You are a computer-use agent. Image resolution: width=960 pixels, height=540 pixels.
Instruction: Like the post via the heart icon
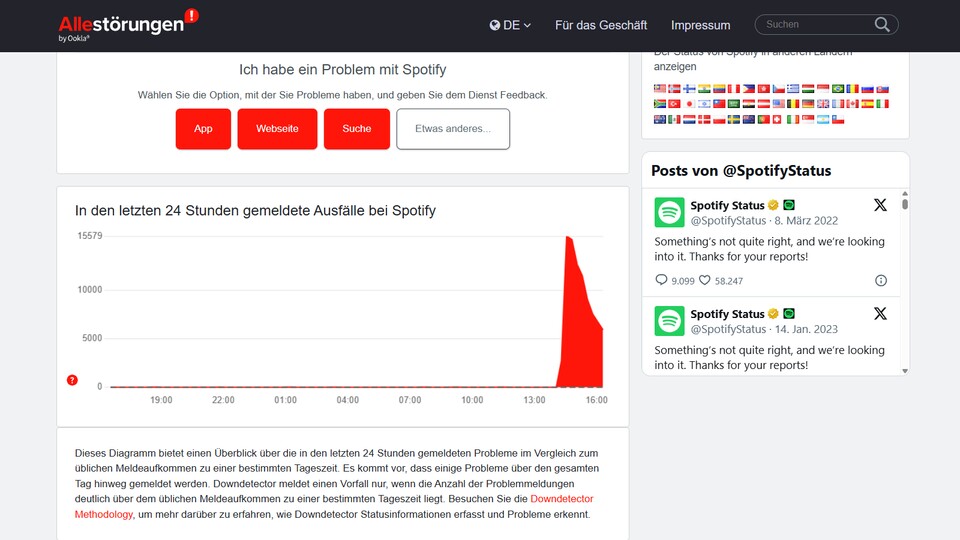coord(704,281)
